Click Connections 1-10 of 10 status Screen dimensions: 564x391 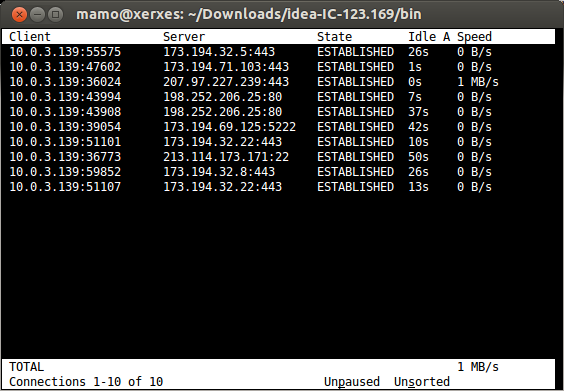tap(86, 382)
